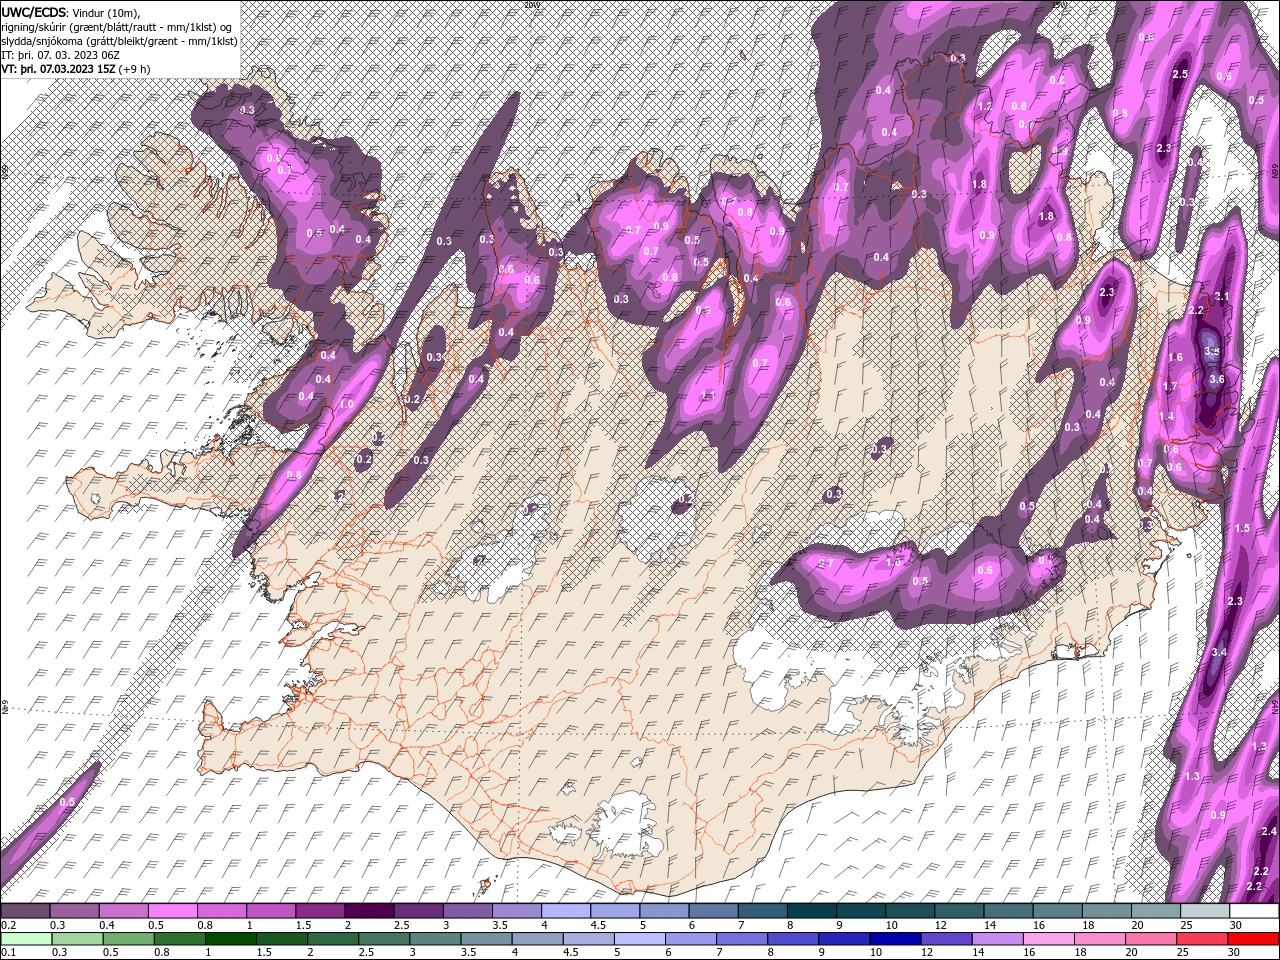Pick the light grey 25–30 snow legend swatch
The height and width of the screenshot is (960, 1280).
coord(1205,911)
